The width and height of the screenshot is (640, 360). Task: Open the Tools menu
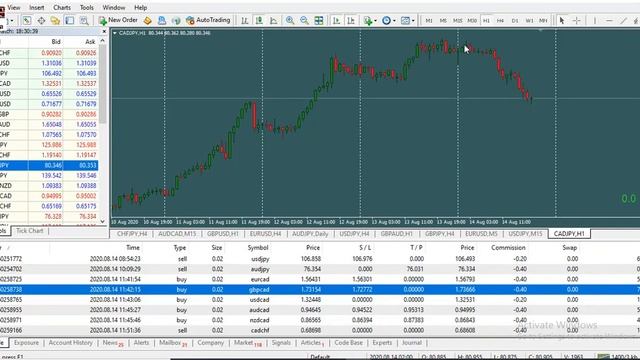click(x=87, y=7)
